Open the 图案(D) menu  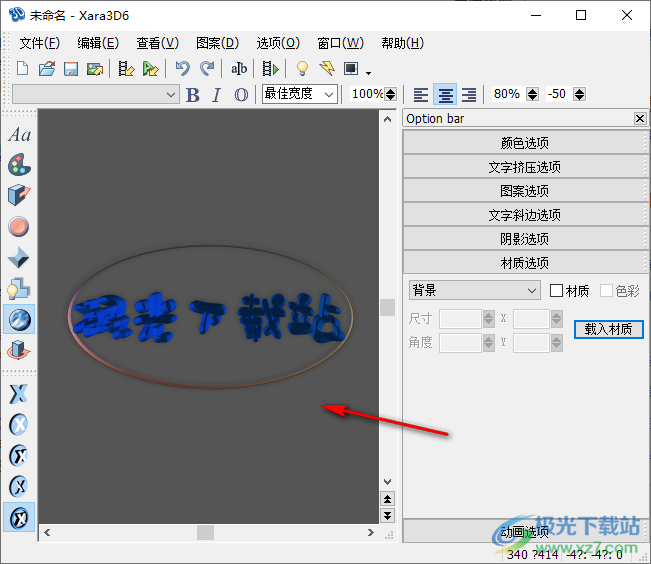pyautogui.click(x=218, y=43)
